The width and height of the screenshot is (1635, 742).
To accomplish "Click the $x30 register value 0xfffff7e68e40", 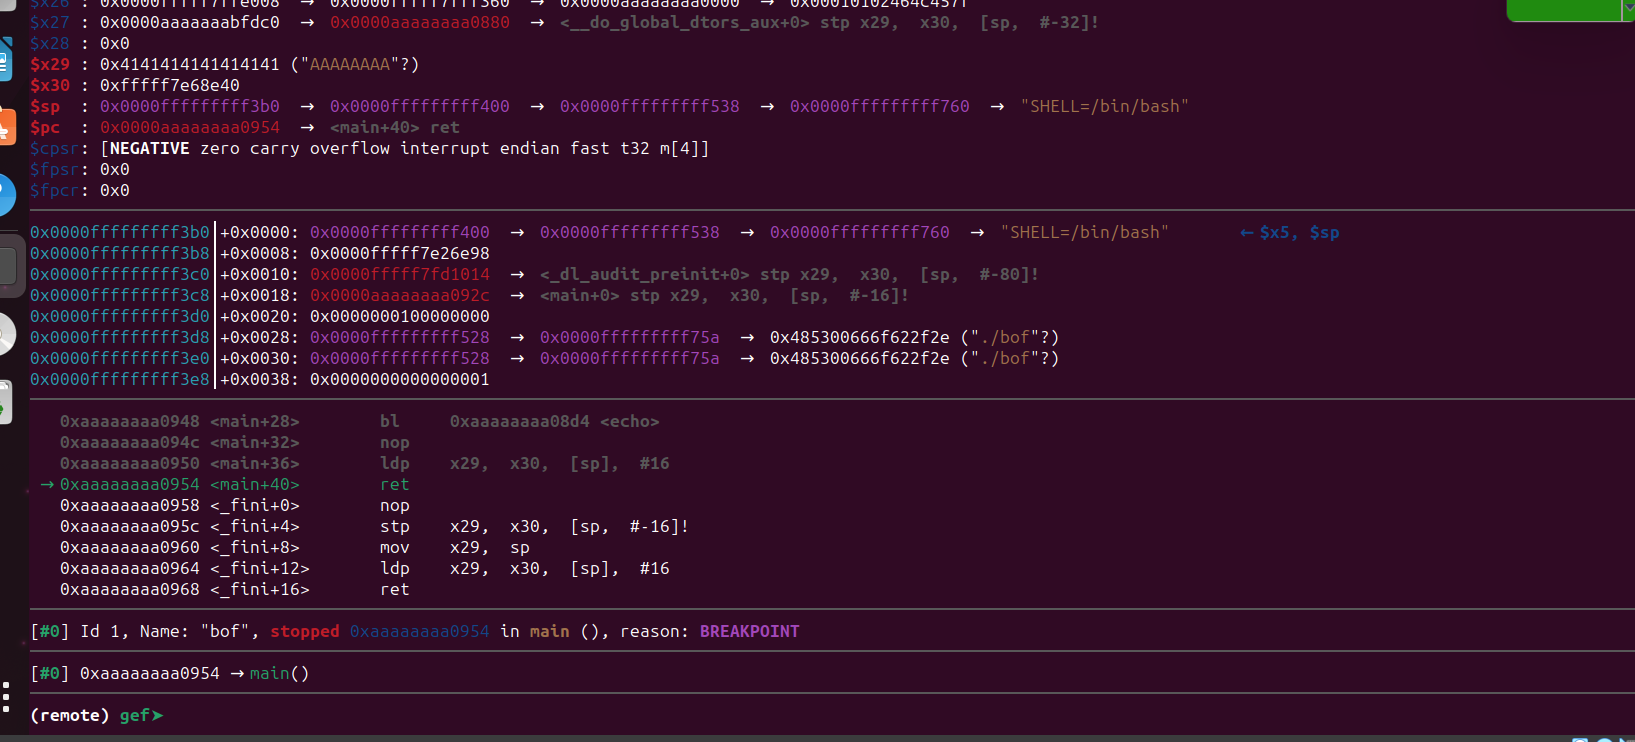I will tap(170, 85).
